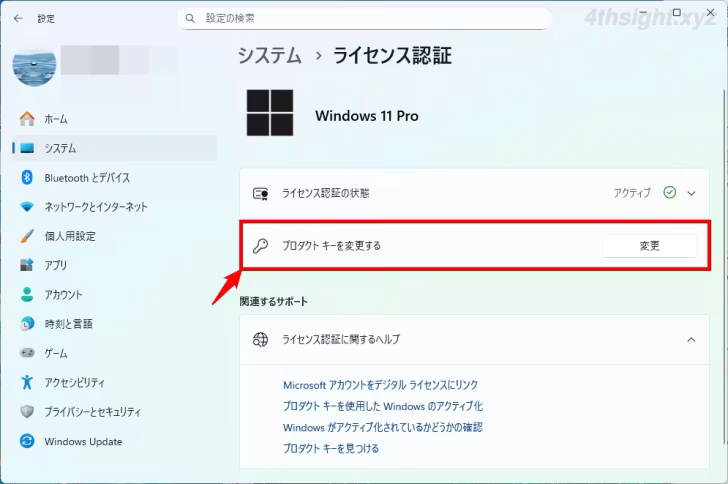Viewport: 728px width, 484px height.
Task: Open アカウント settings page
Action: (114, 294)
